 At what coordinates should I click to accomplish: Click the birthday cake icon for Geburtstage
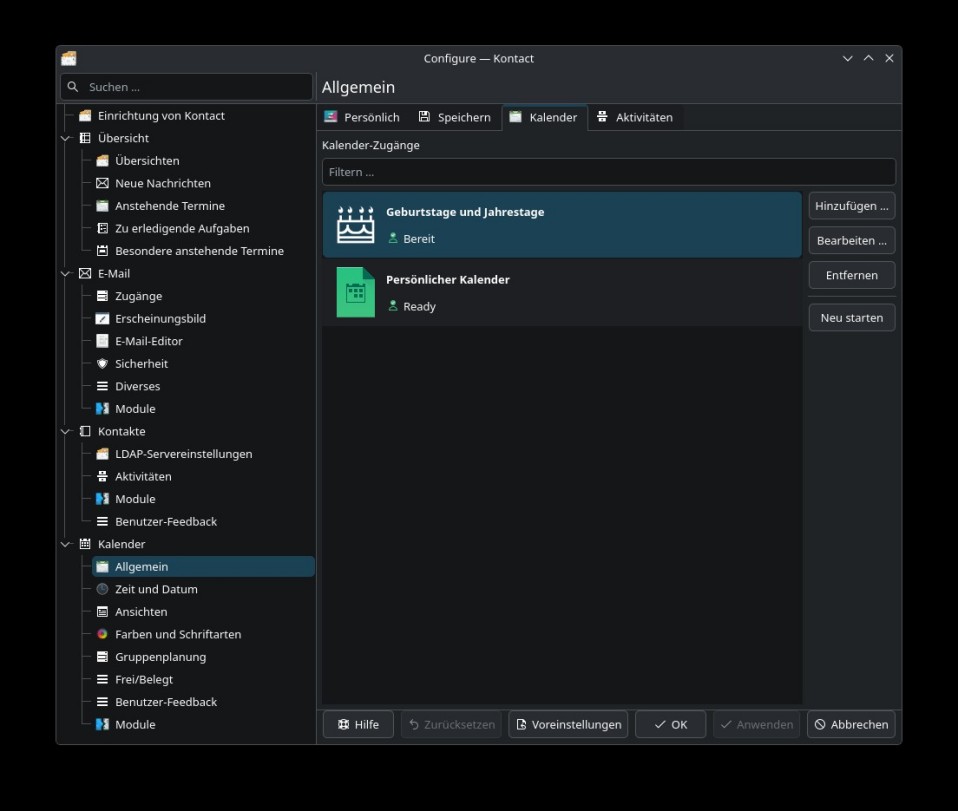[356, 225]
